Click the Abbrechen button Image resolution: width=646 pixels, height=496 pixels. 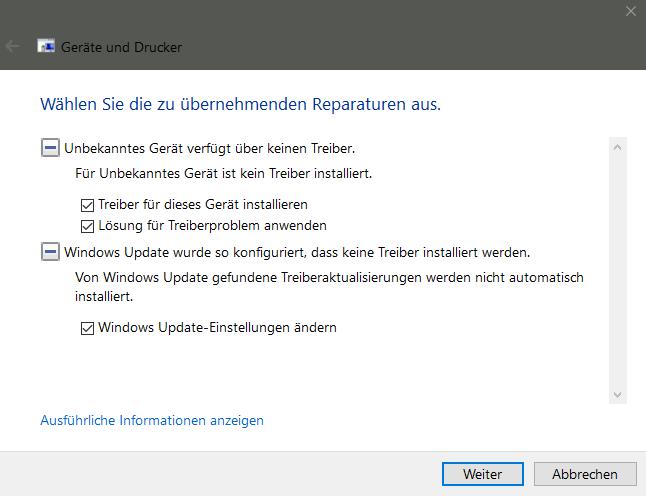point(585,474)
